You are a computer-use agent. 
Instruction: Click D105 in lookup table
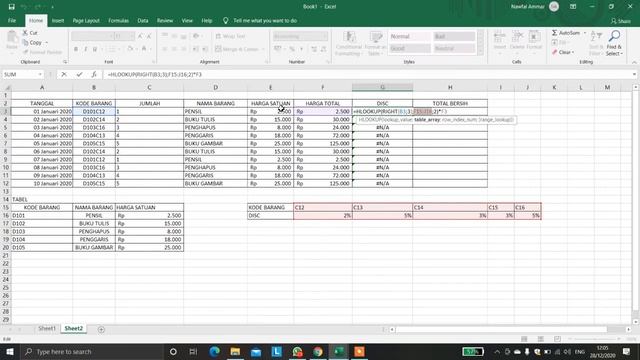tap(42, 247)
